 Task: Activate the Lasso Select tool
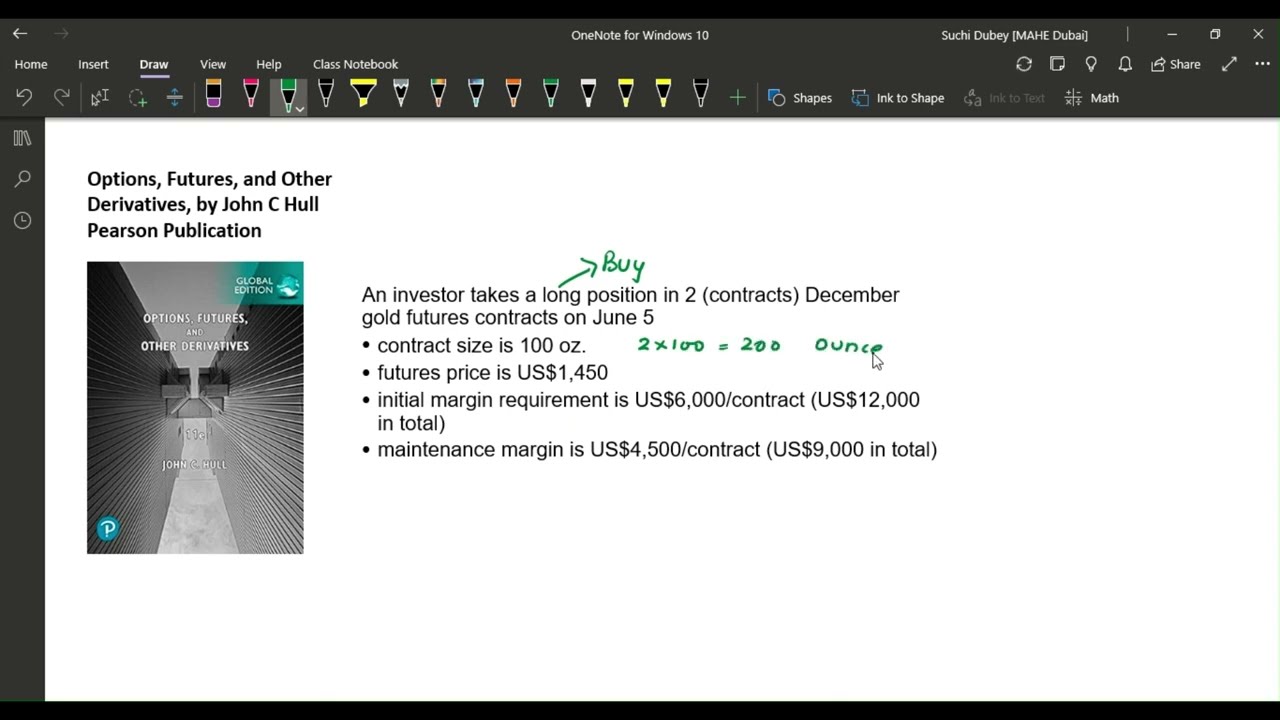[137, 98]
